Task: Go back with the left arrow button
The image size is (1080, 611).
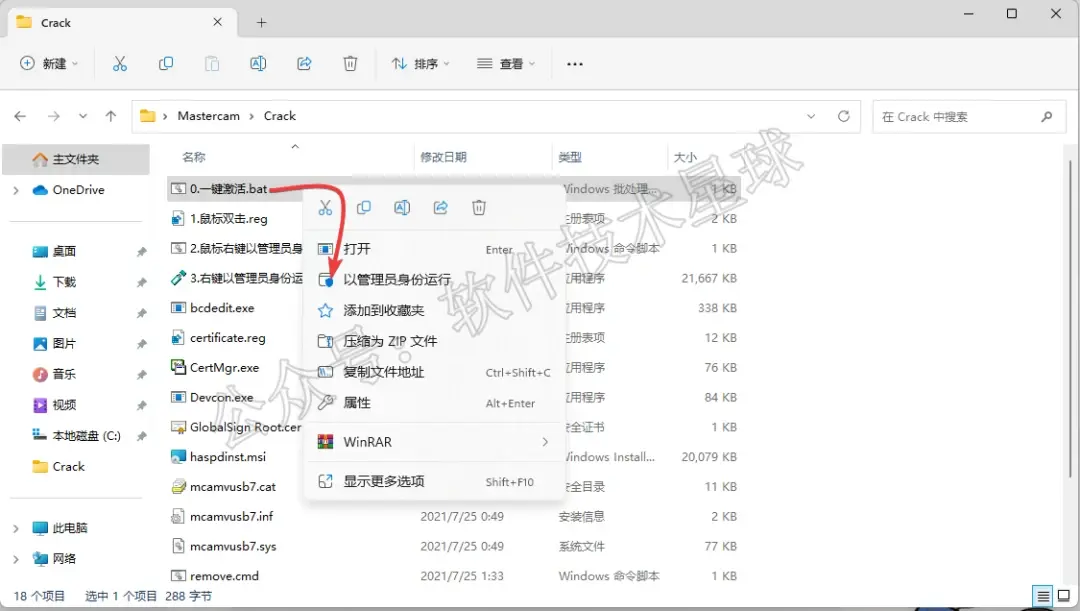Action: click(20, 116)
